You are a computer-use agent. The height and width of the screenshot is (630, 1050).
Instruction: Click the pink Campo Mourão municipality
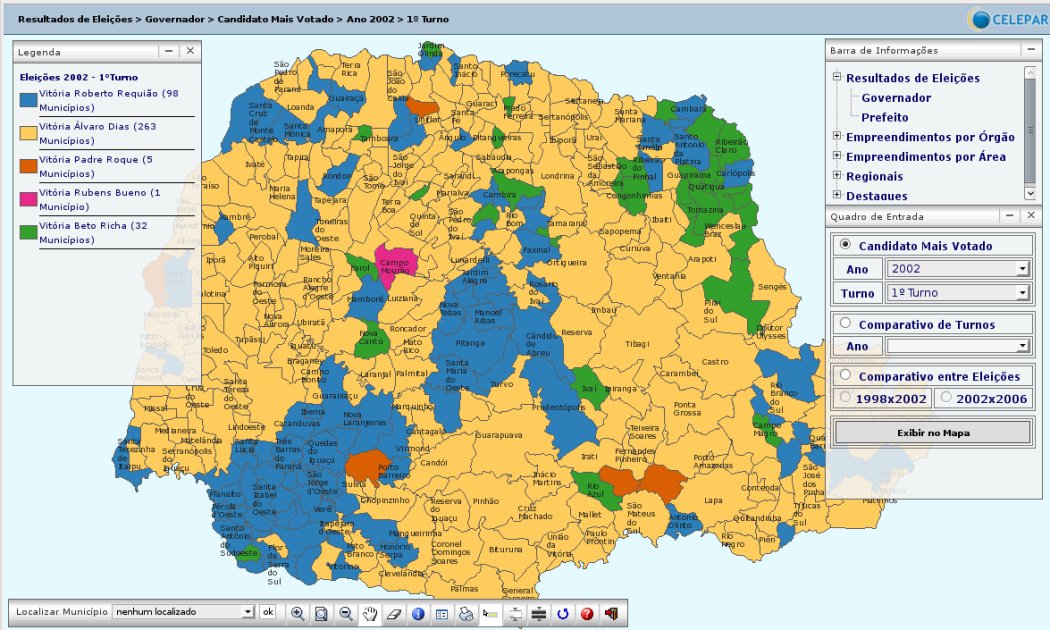[x=398, y=263]
